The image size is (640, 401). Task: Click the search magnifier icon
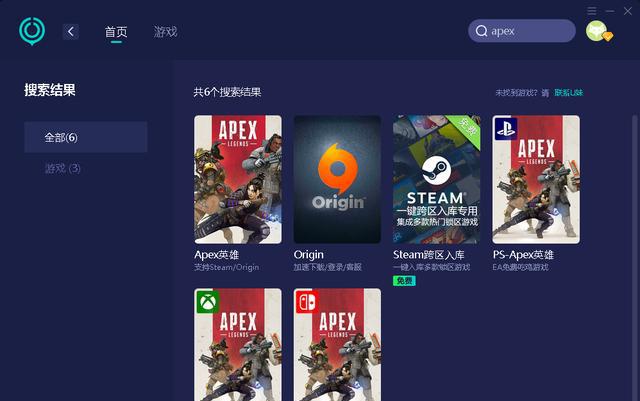tap(481, 31)
